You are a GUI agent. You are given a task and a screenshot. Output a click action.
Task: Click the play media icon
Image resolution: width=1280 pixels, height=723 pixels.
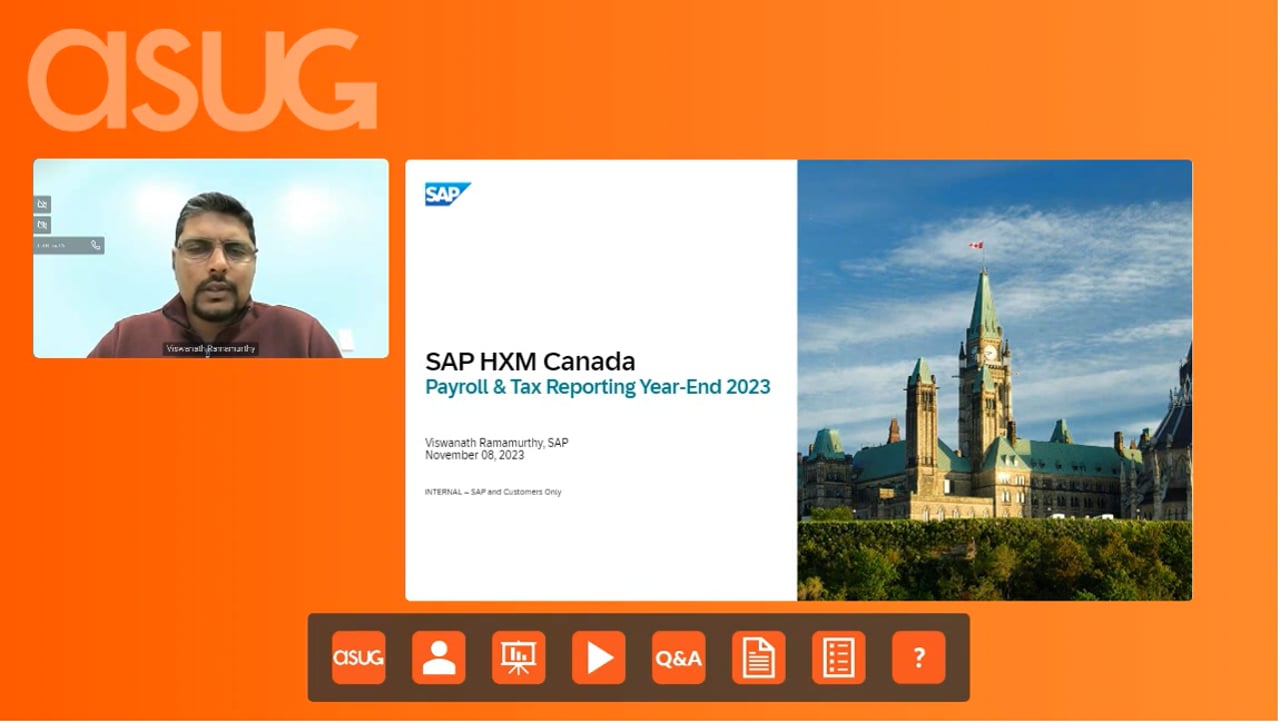coord(598,658)
